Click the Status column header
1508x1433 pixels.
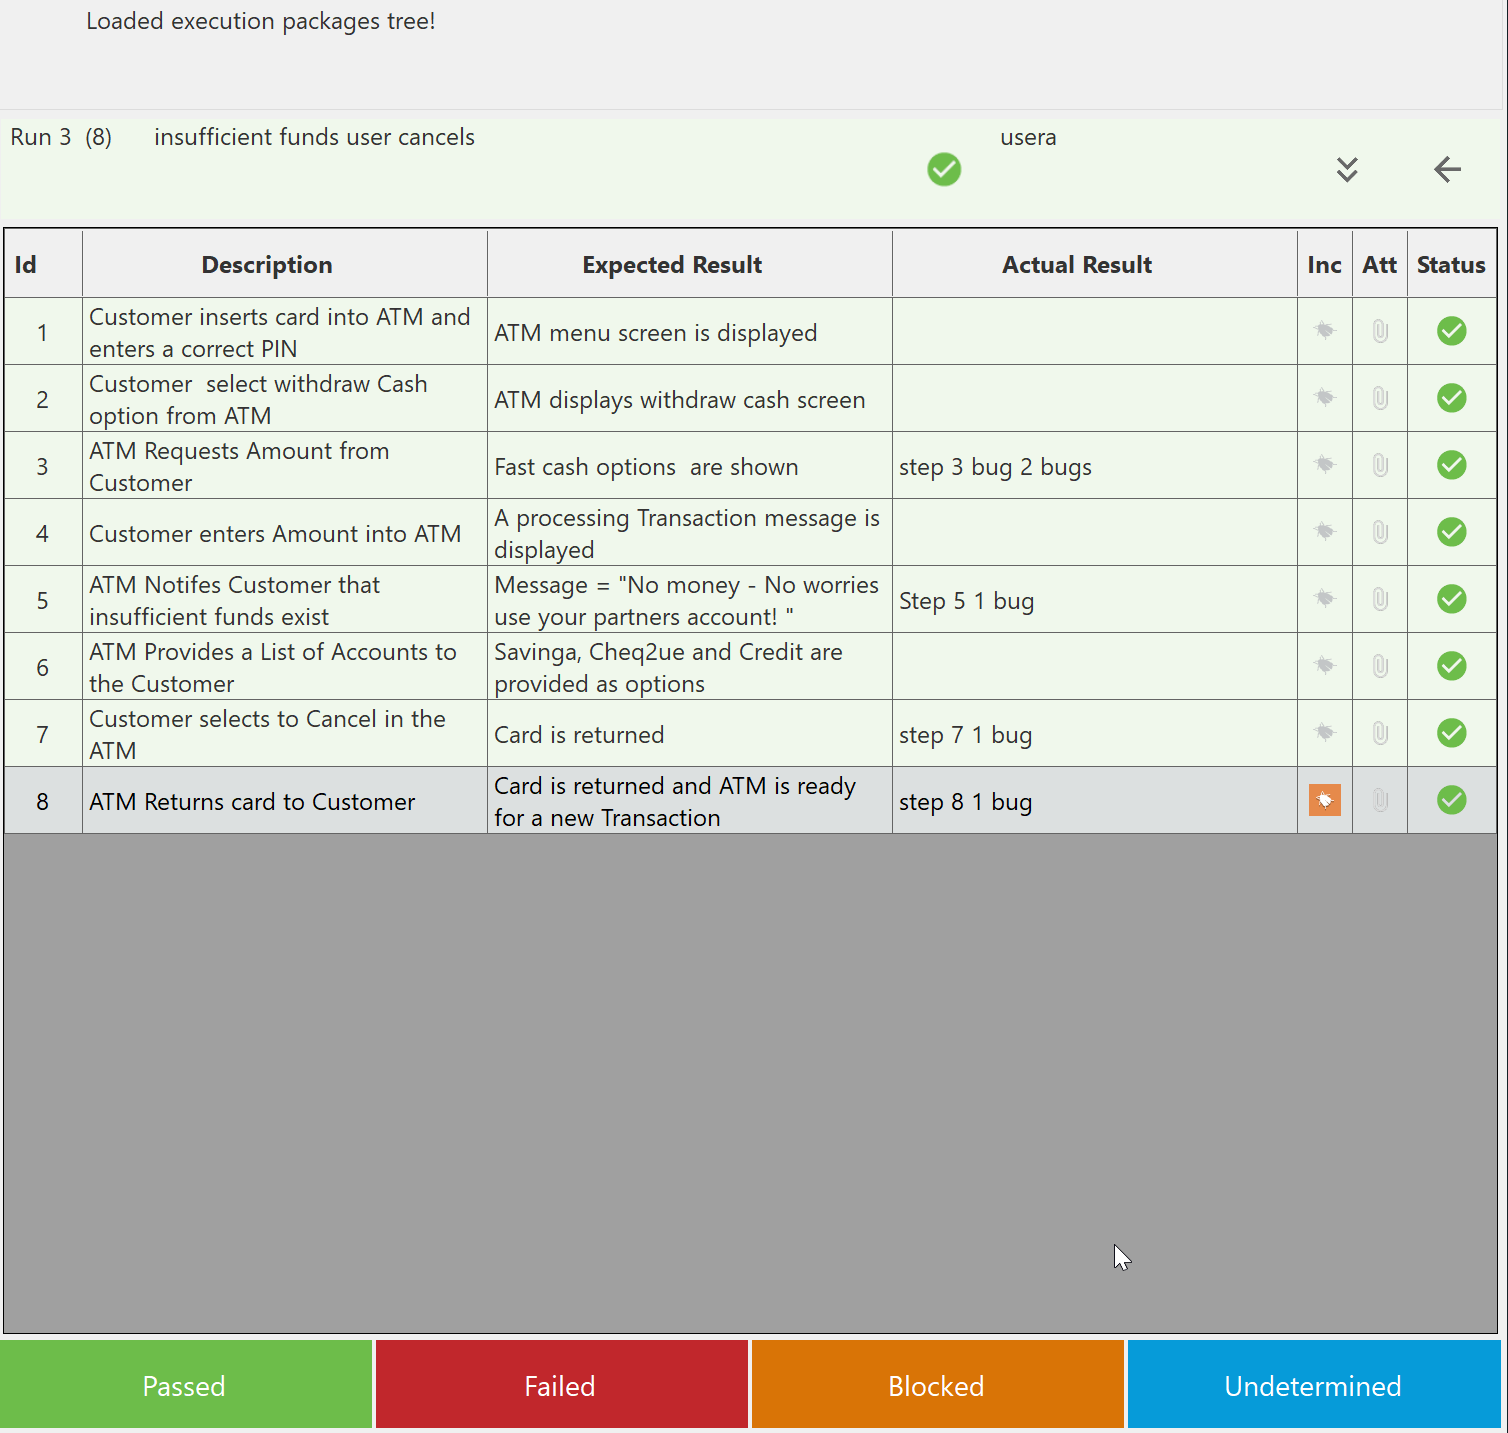1451,265
